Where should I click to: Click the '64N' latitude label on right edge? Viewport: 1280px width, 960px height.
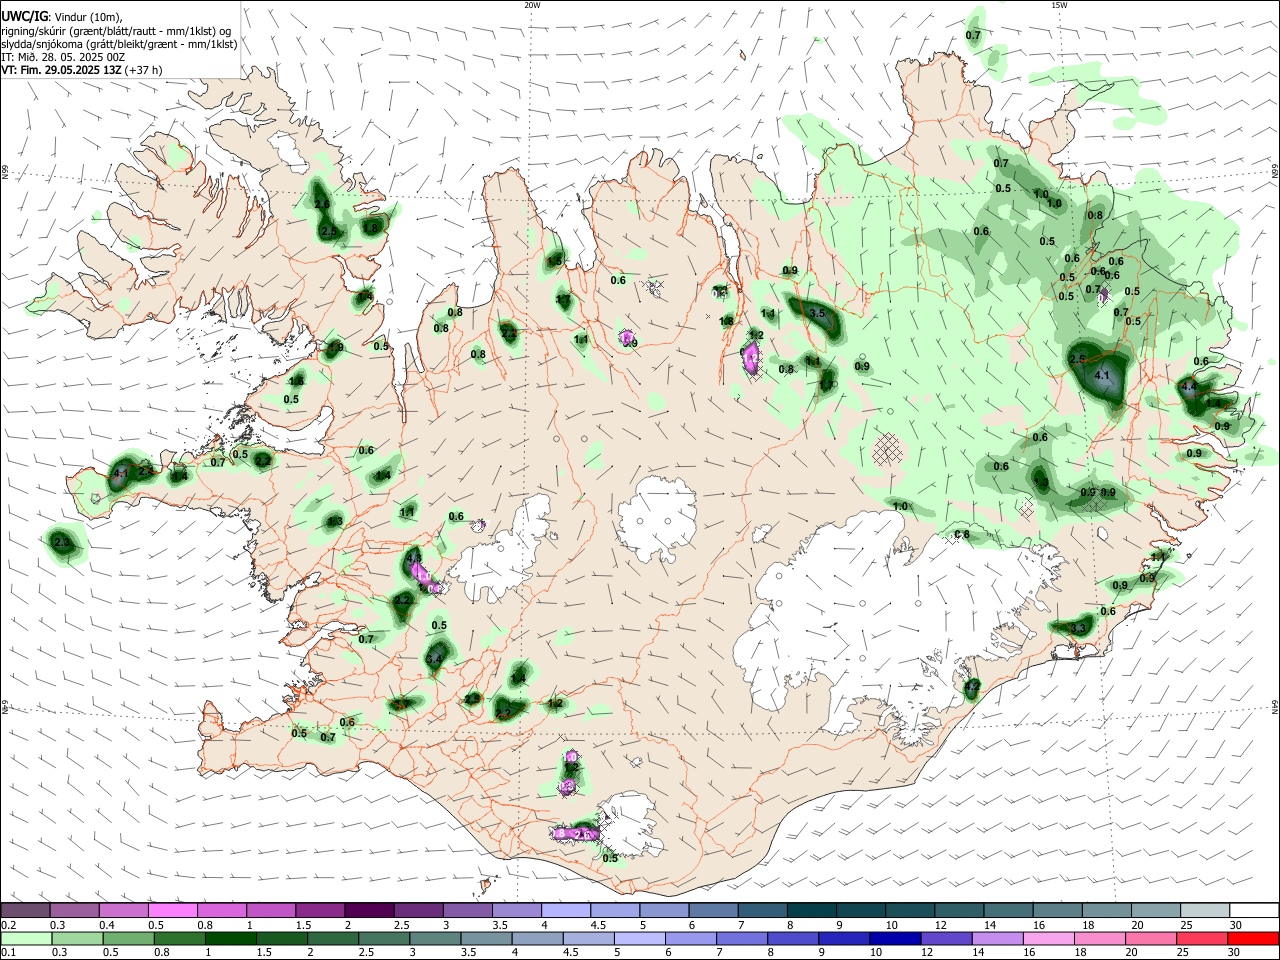[1275, 707]
